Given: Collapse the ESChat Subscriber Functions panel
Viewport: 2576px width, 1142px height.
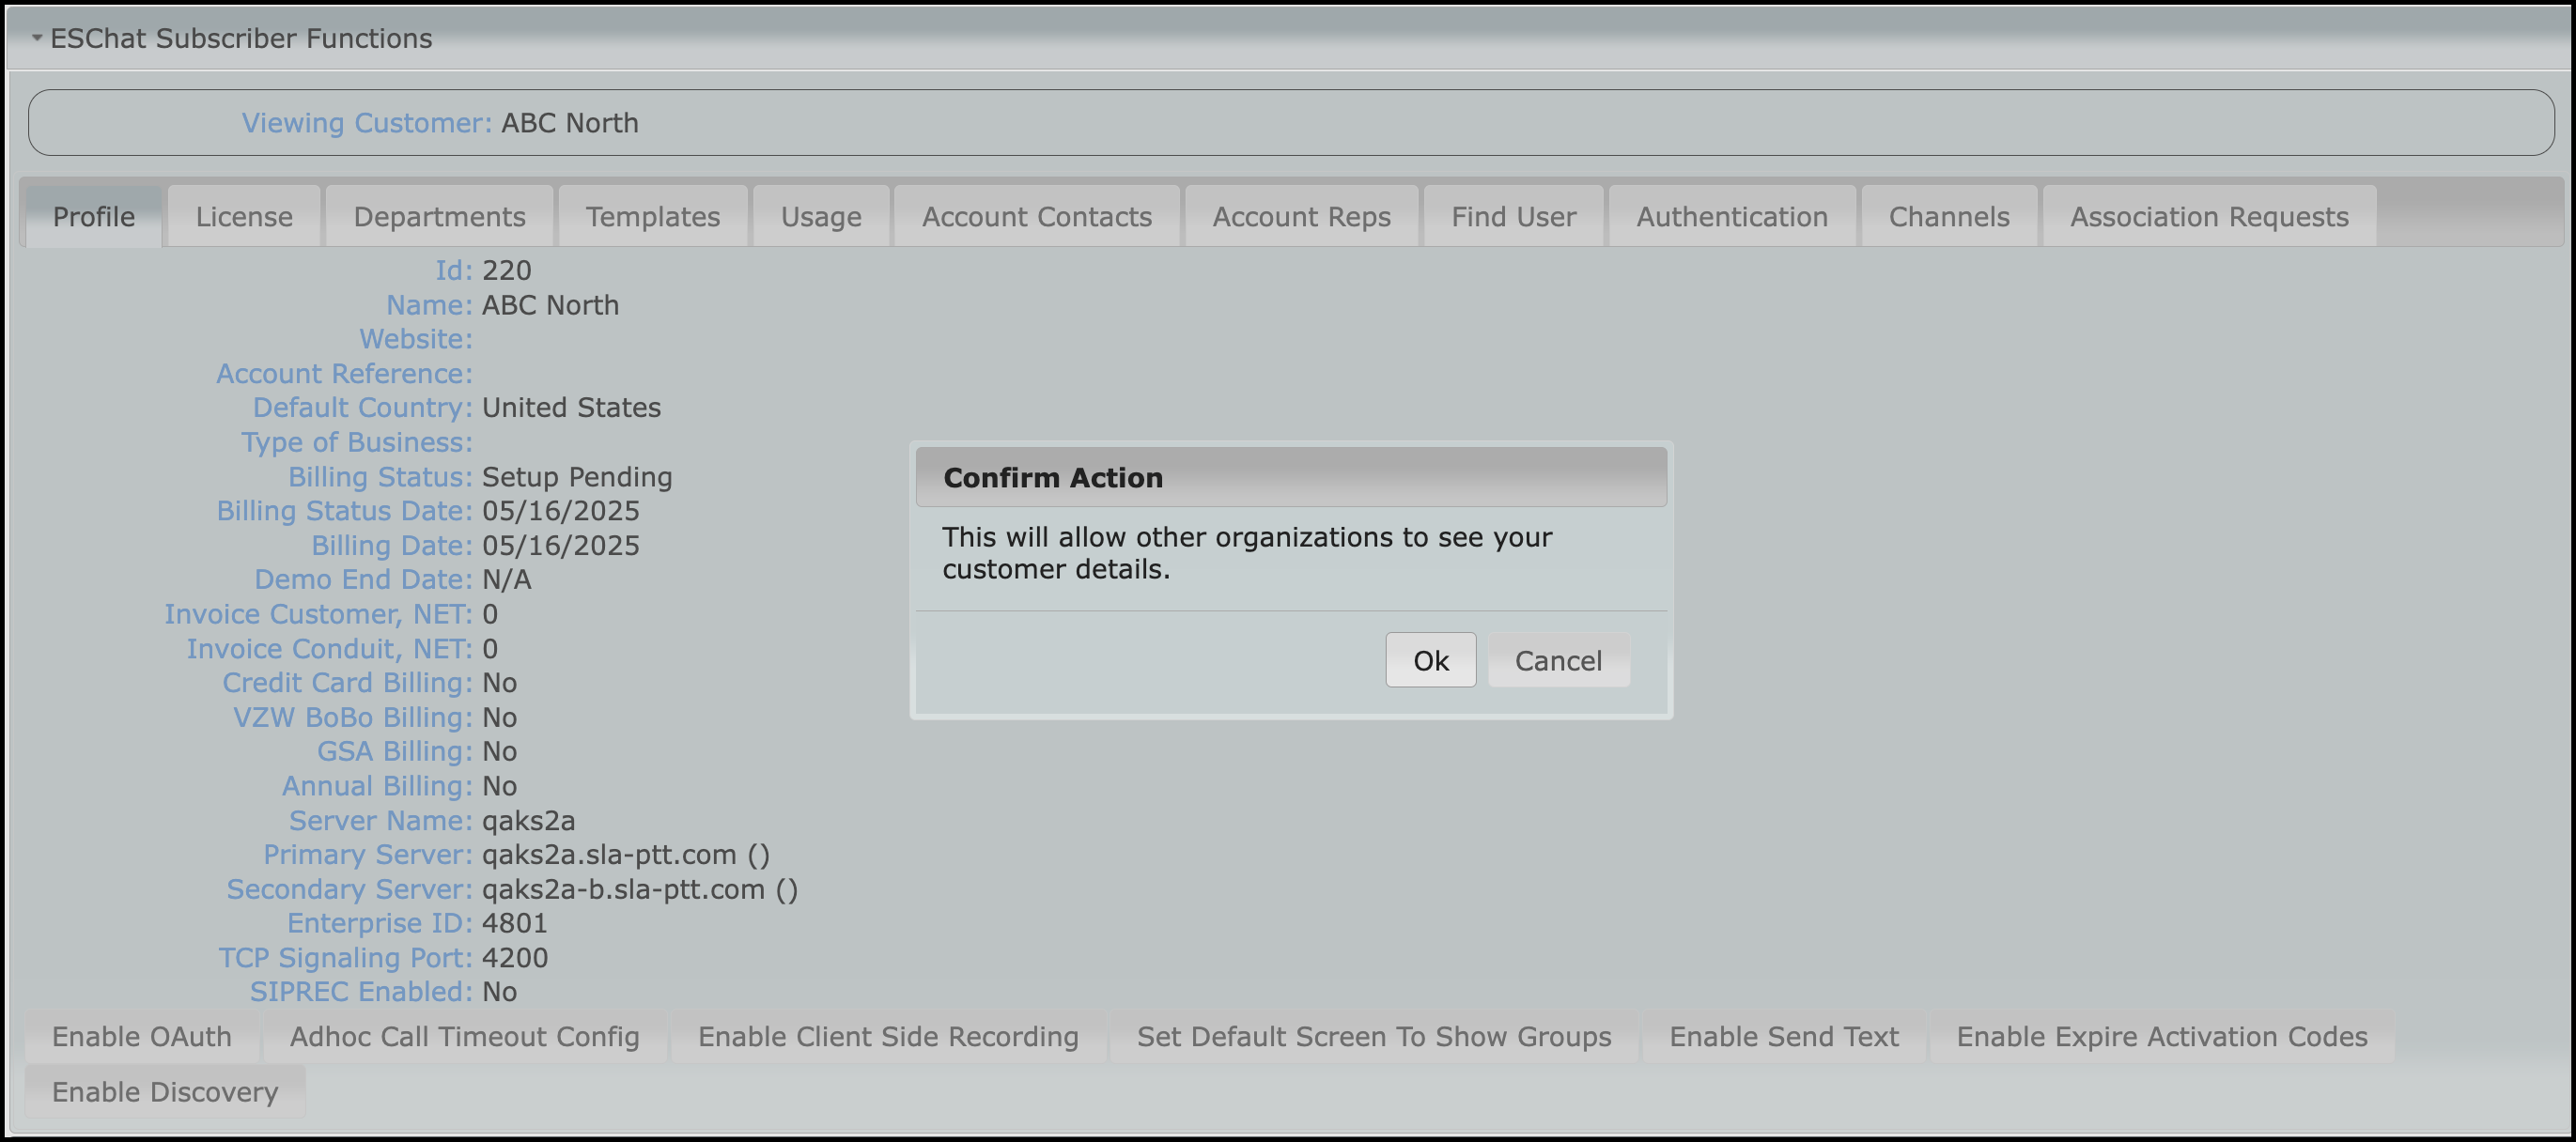Looking at the screenshot, I should 37,38.
